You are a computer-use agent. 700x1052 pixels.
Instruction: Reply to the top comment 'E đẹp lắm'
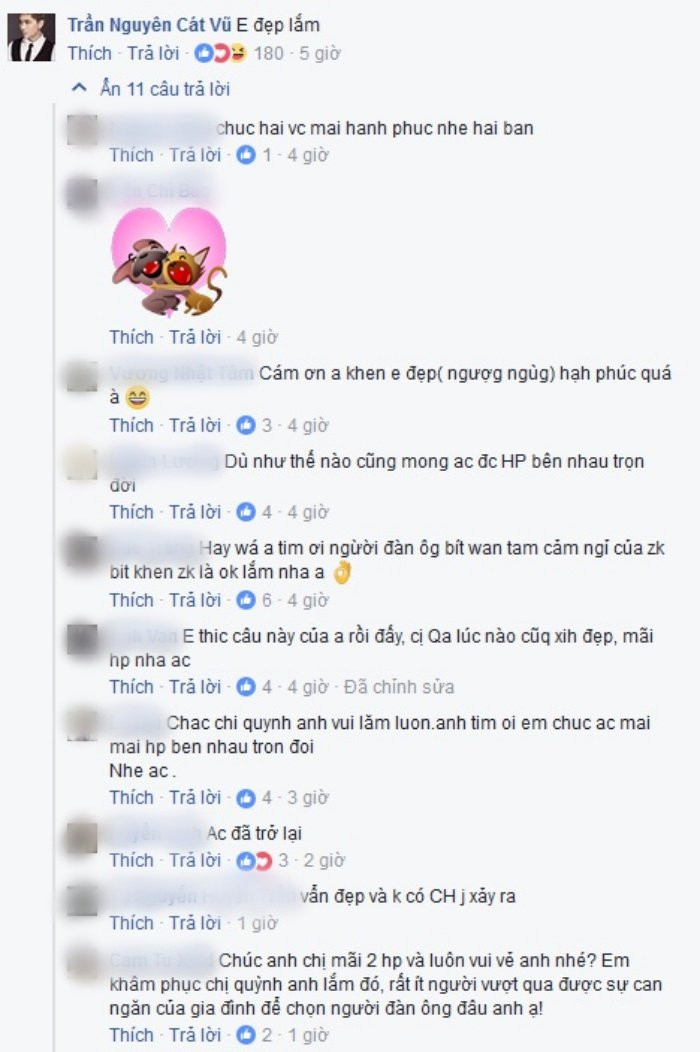[x=154, y=53]
